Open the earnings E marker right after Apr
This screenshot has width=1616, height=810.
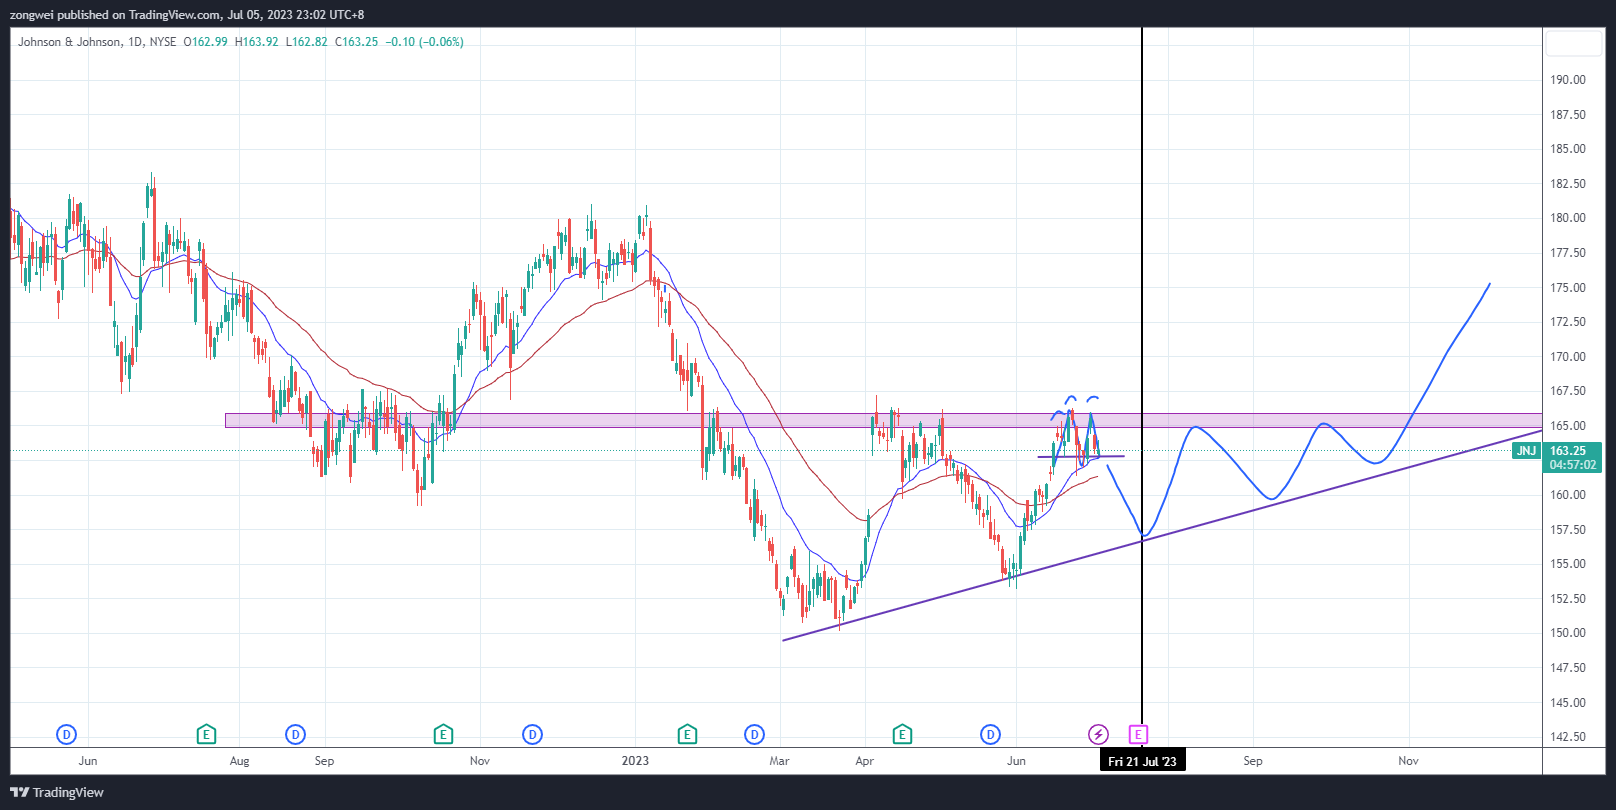tap(902, 735)
